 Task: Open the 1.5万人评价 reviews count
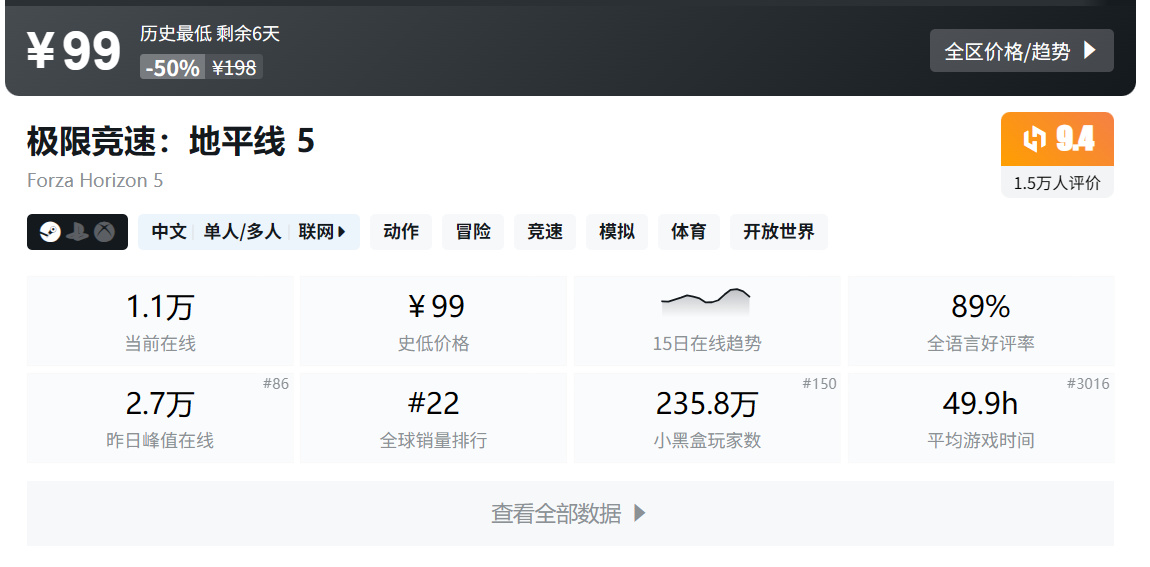pos(1057,183)
